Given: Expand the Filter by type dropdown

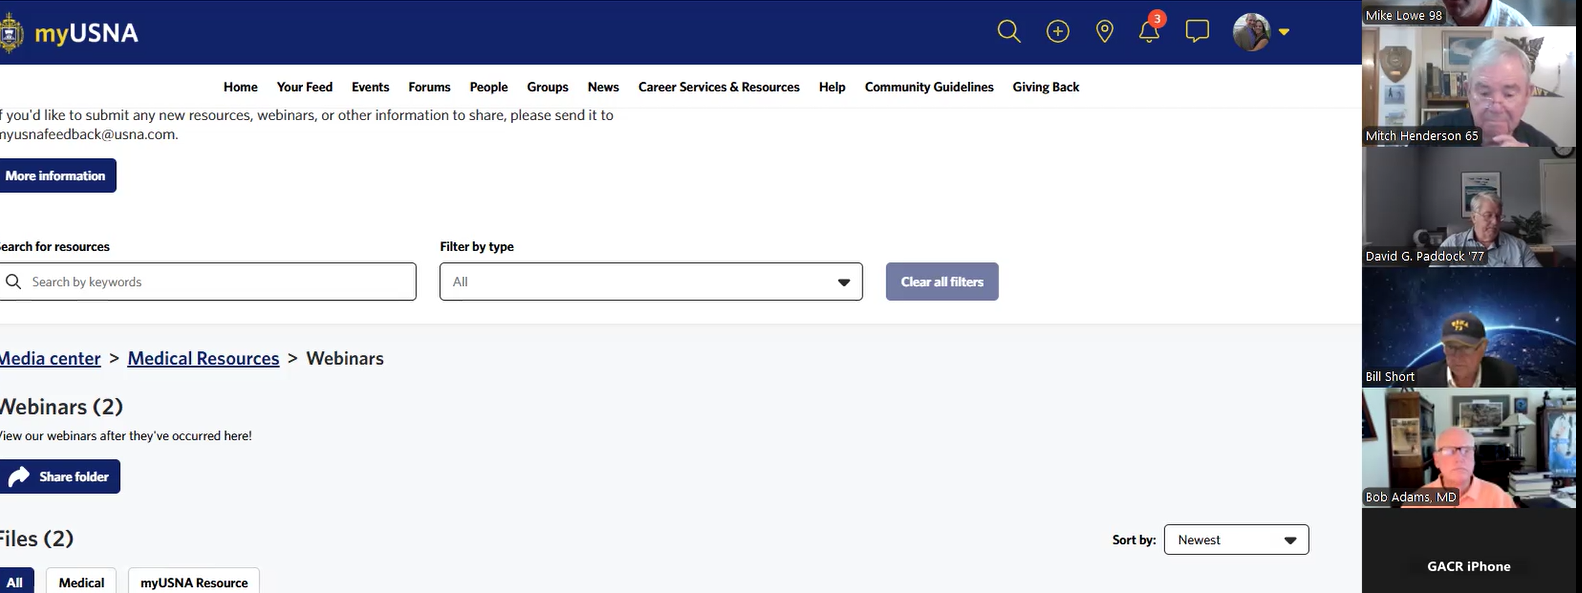Looking at the screenshot, I should pyautogui.click(x=650, y=282).
